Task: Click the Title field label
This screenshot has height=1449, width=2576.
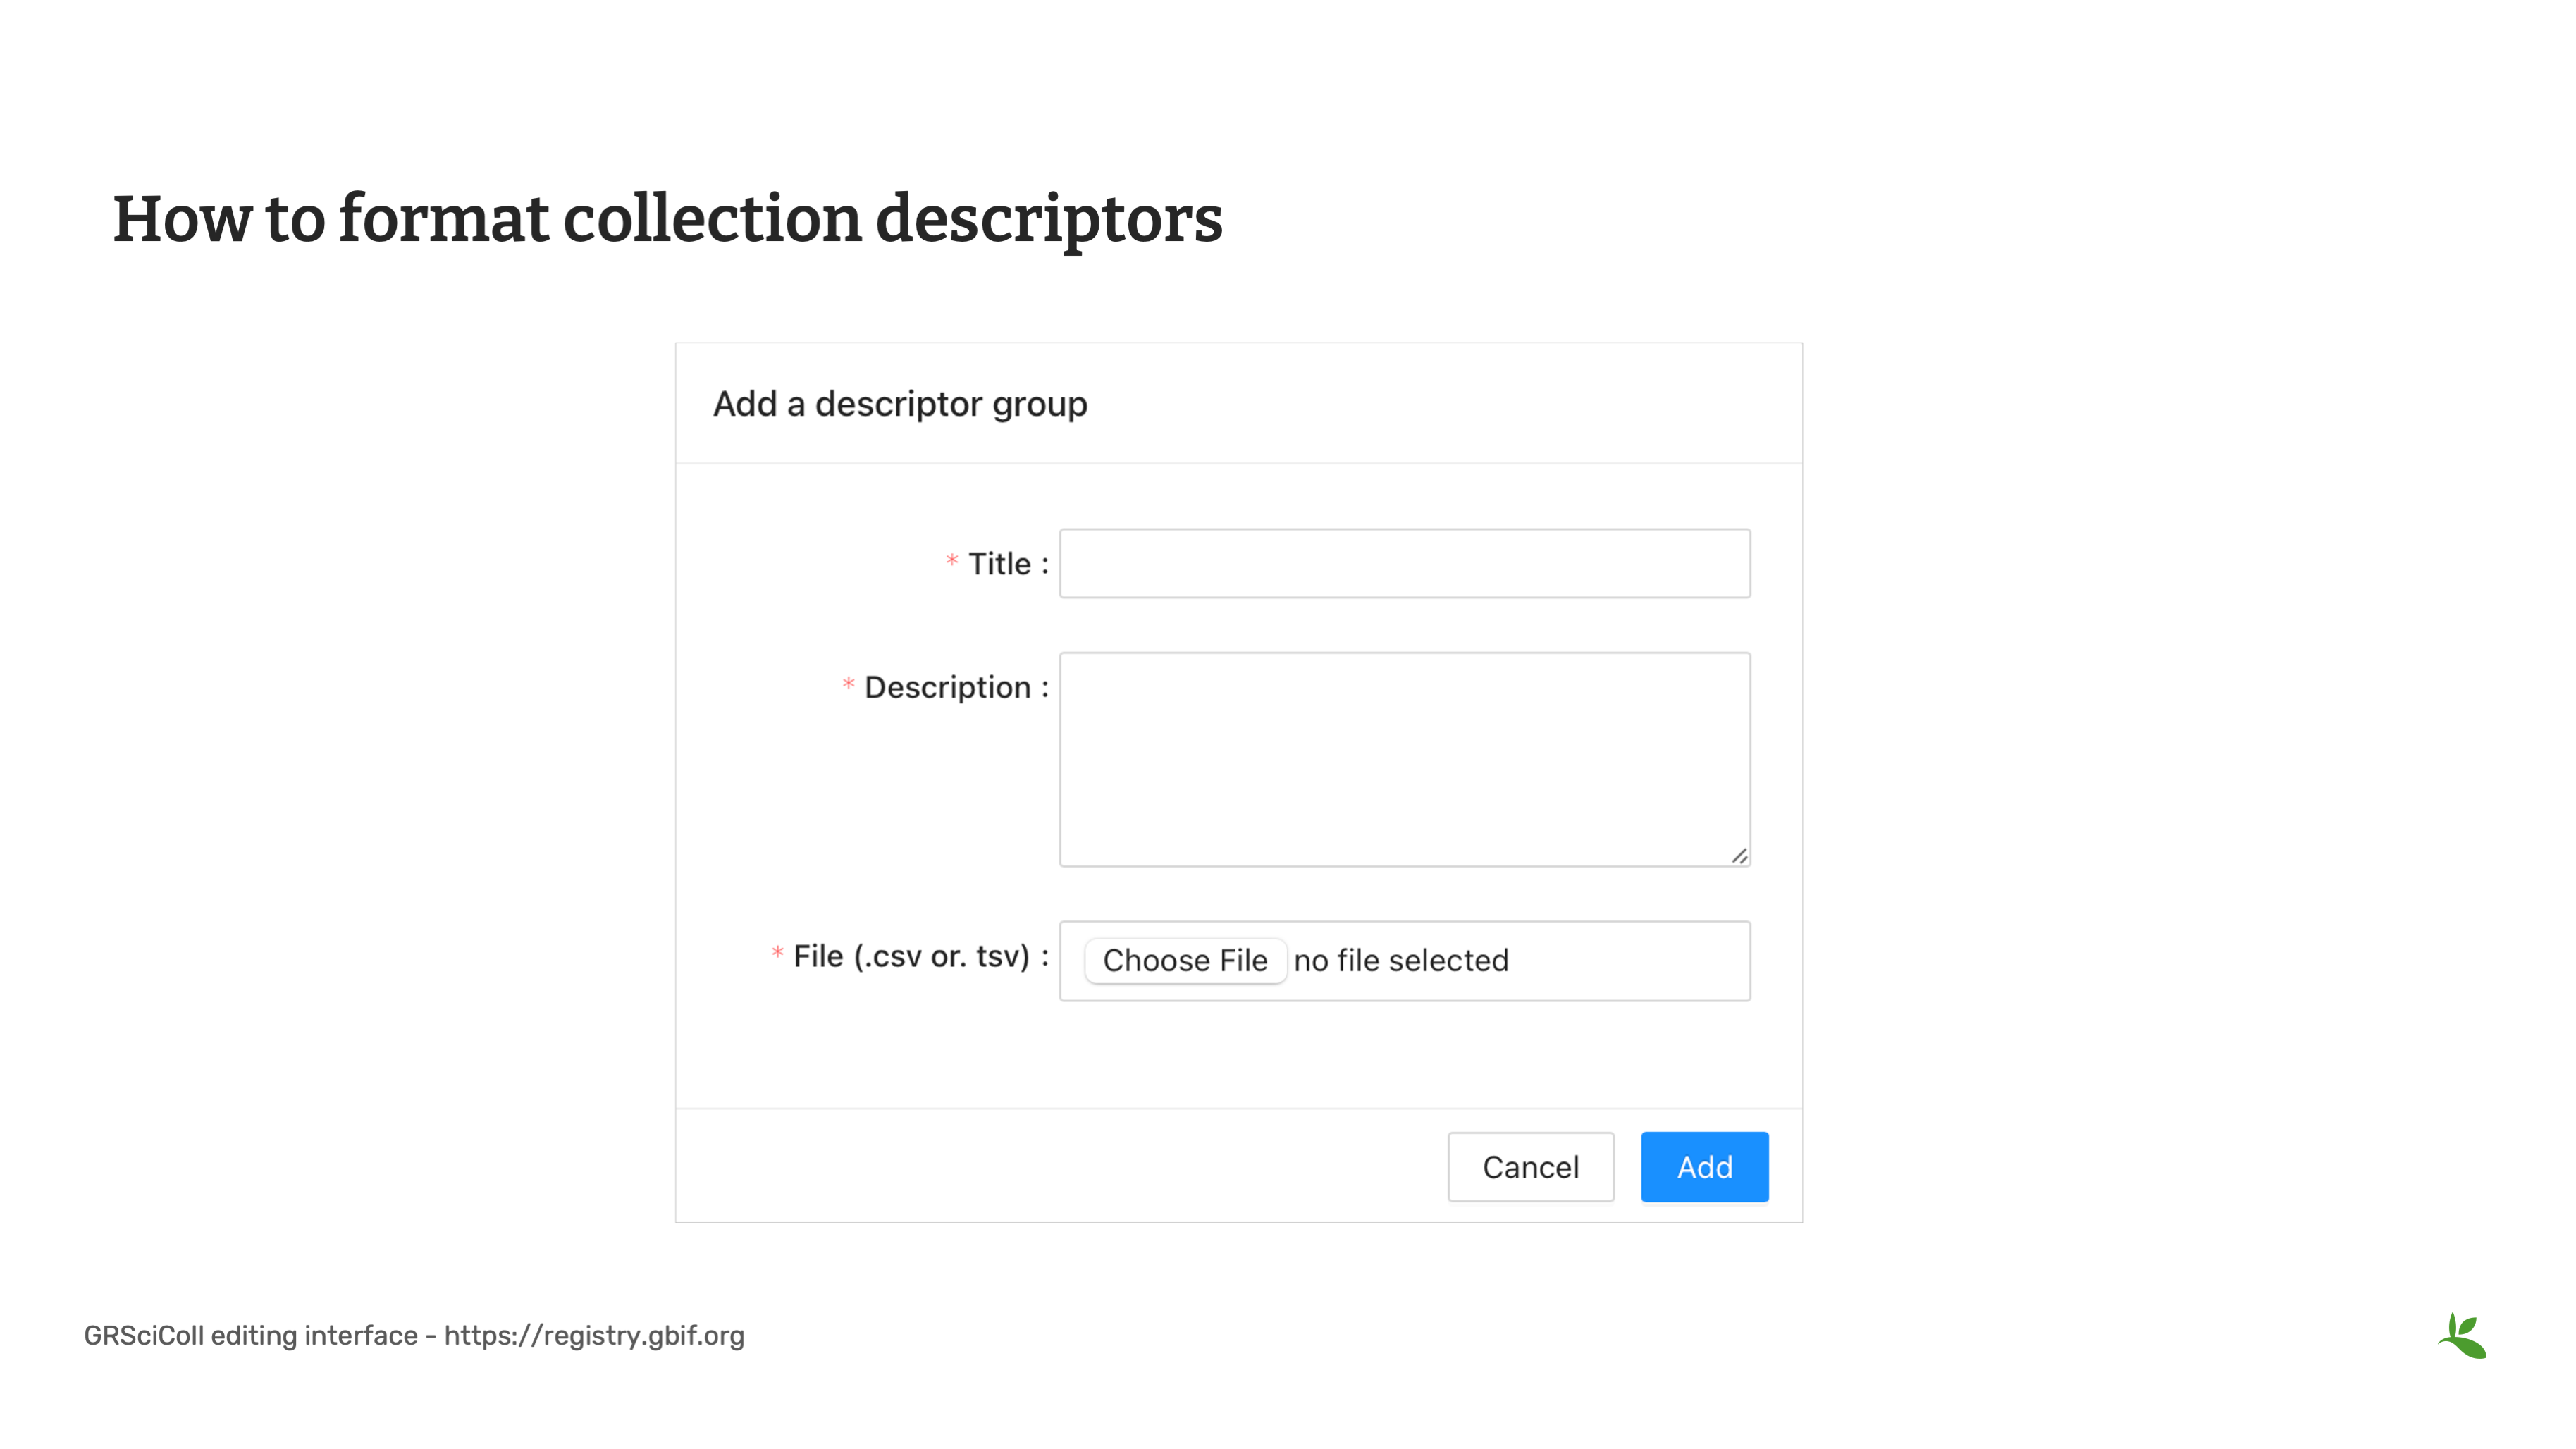Action: pos(999,564)
